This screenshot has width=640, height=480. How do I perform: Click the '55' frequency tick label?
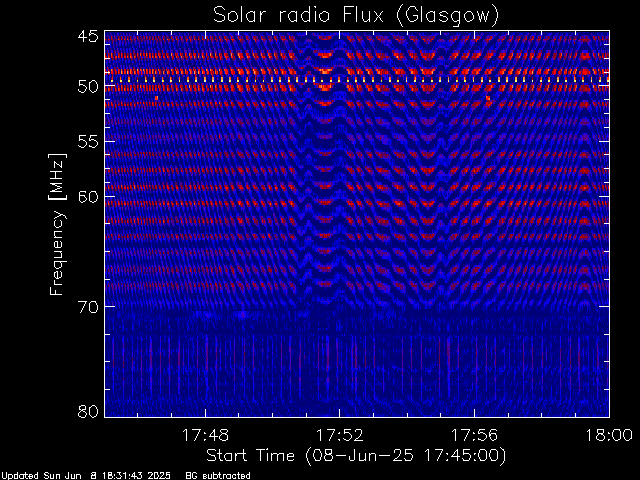88,142
